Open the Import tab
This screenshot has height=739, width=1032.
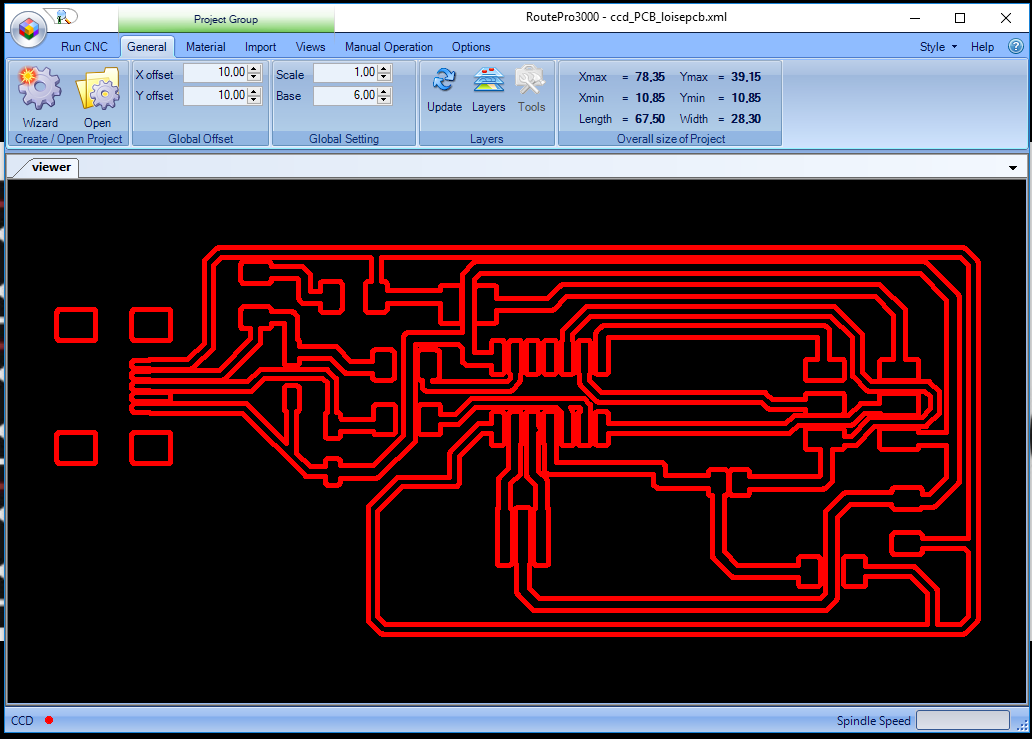click(x=261, y=47)
